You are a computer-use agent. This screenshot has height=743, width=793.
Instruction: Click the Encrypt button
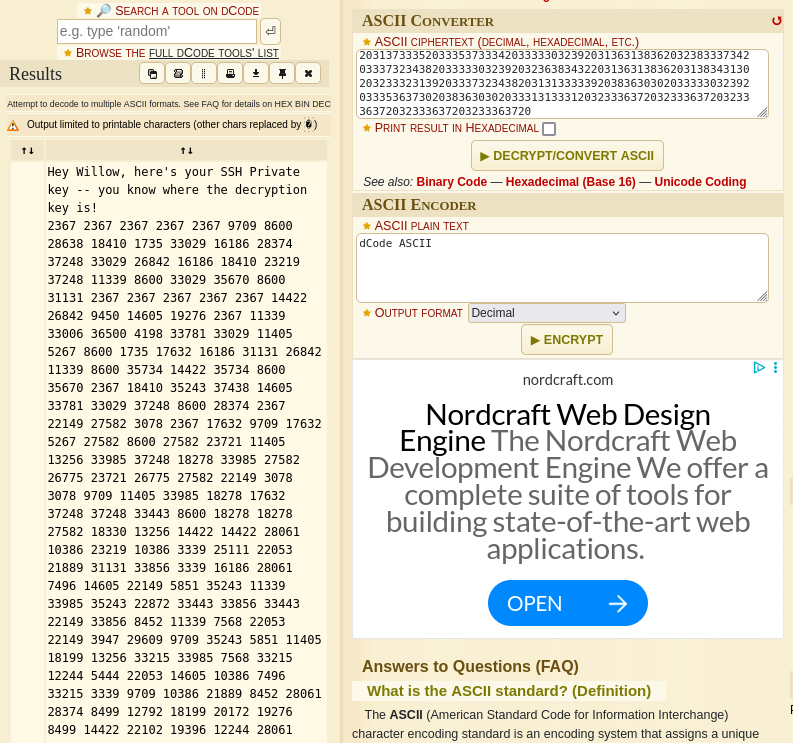pos(566,340)
